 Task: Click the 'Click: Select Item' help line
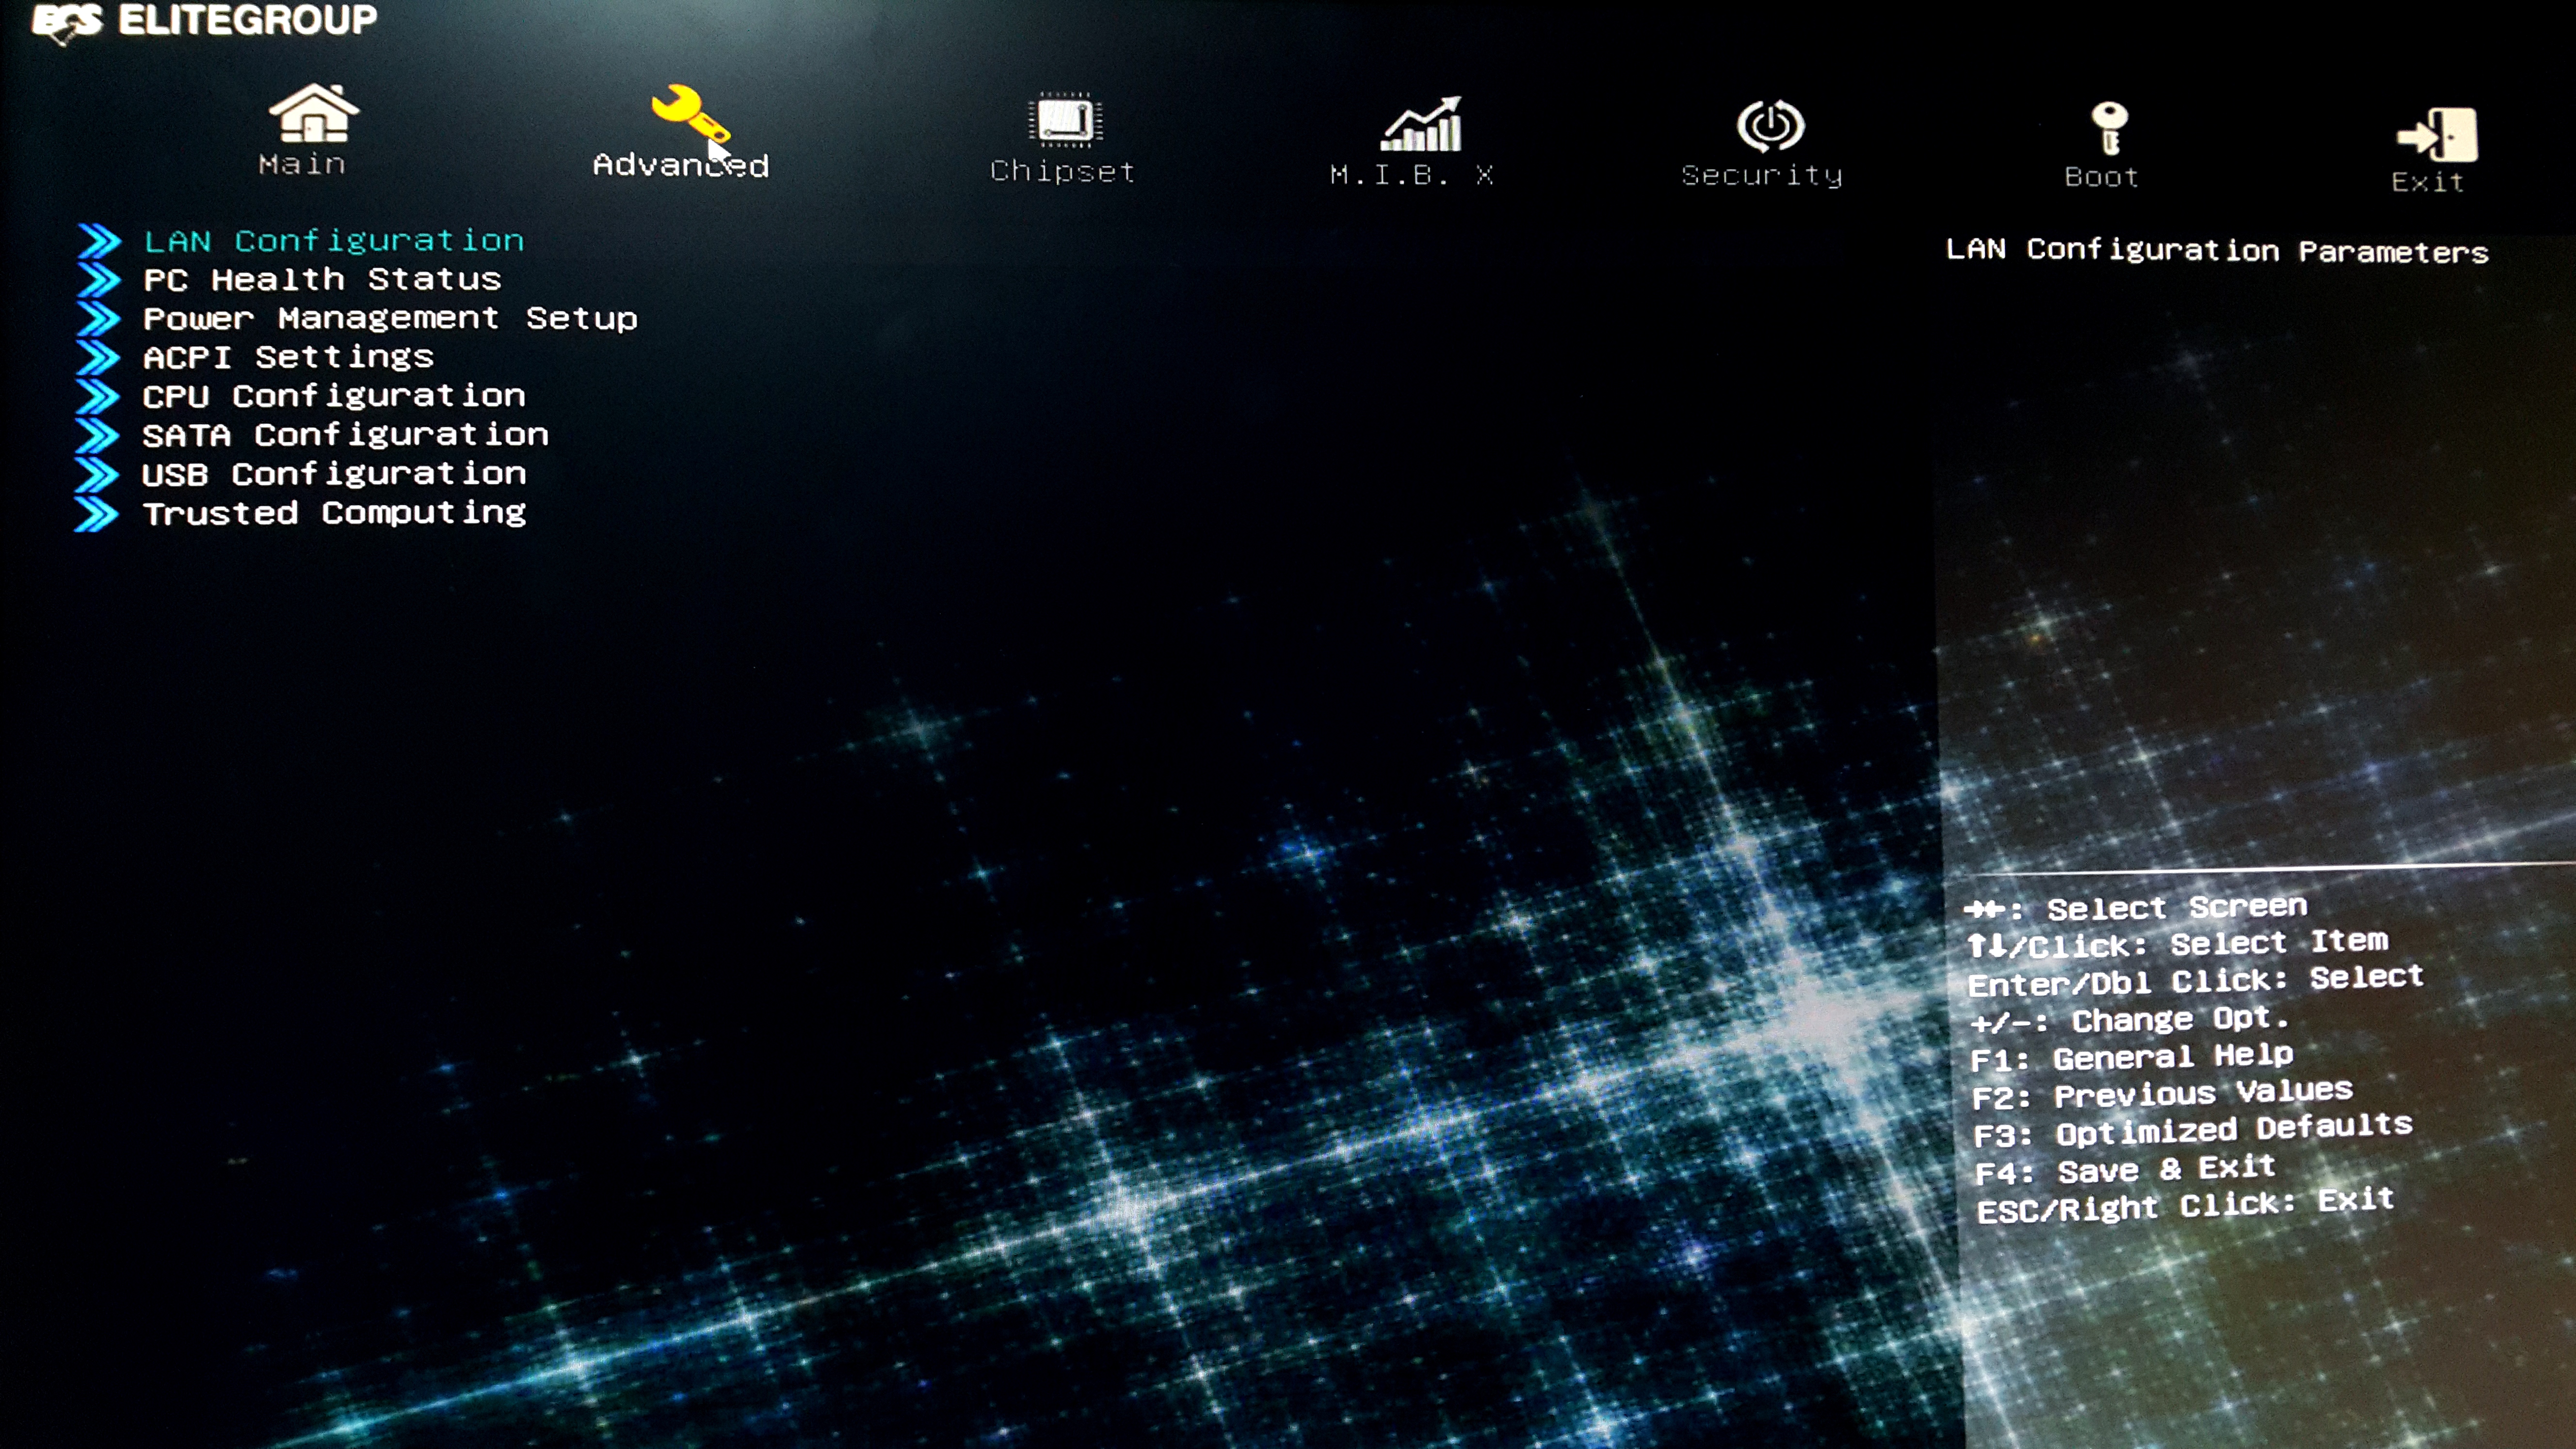point(2177,943)
